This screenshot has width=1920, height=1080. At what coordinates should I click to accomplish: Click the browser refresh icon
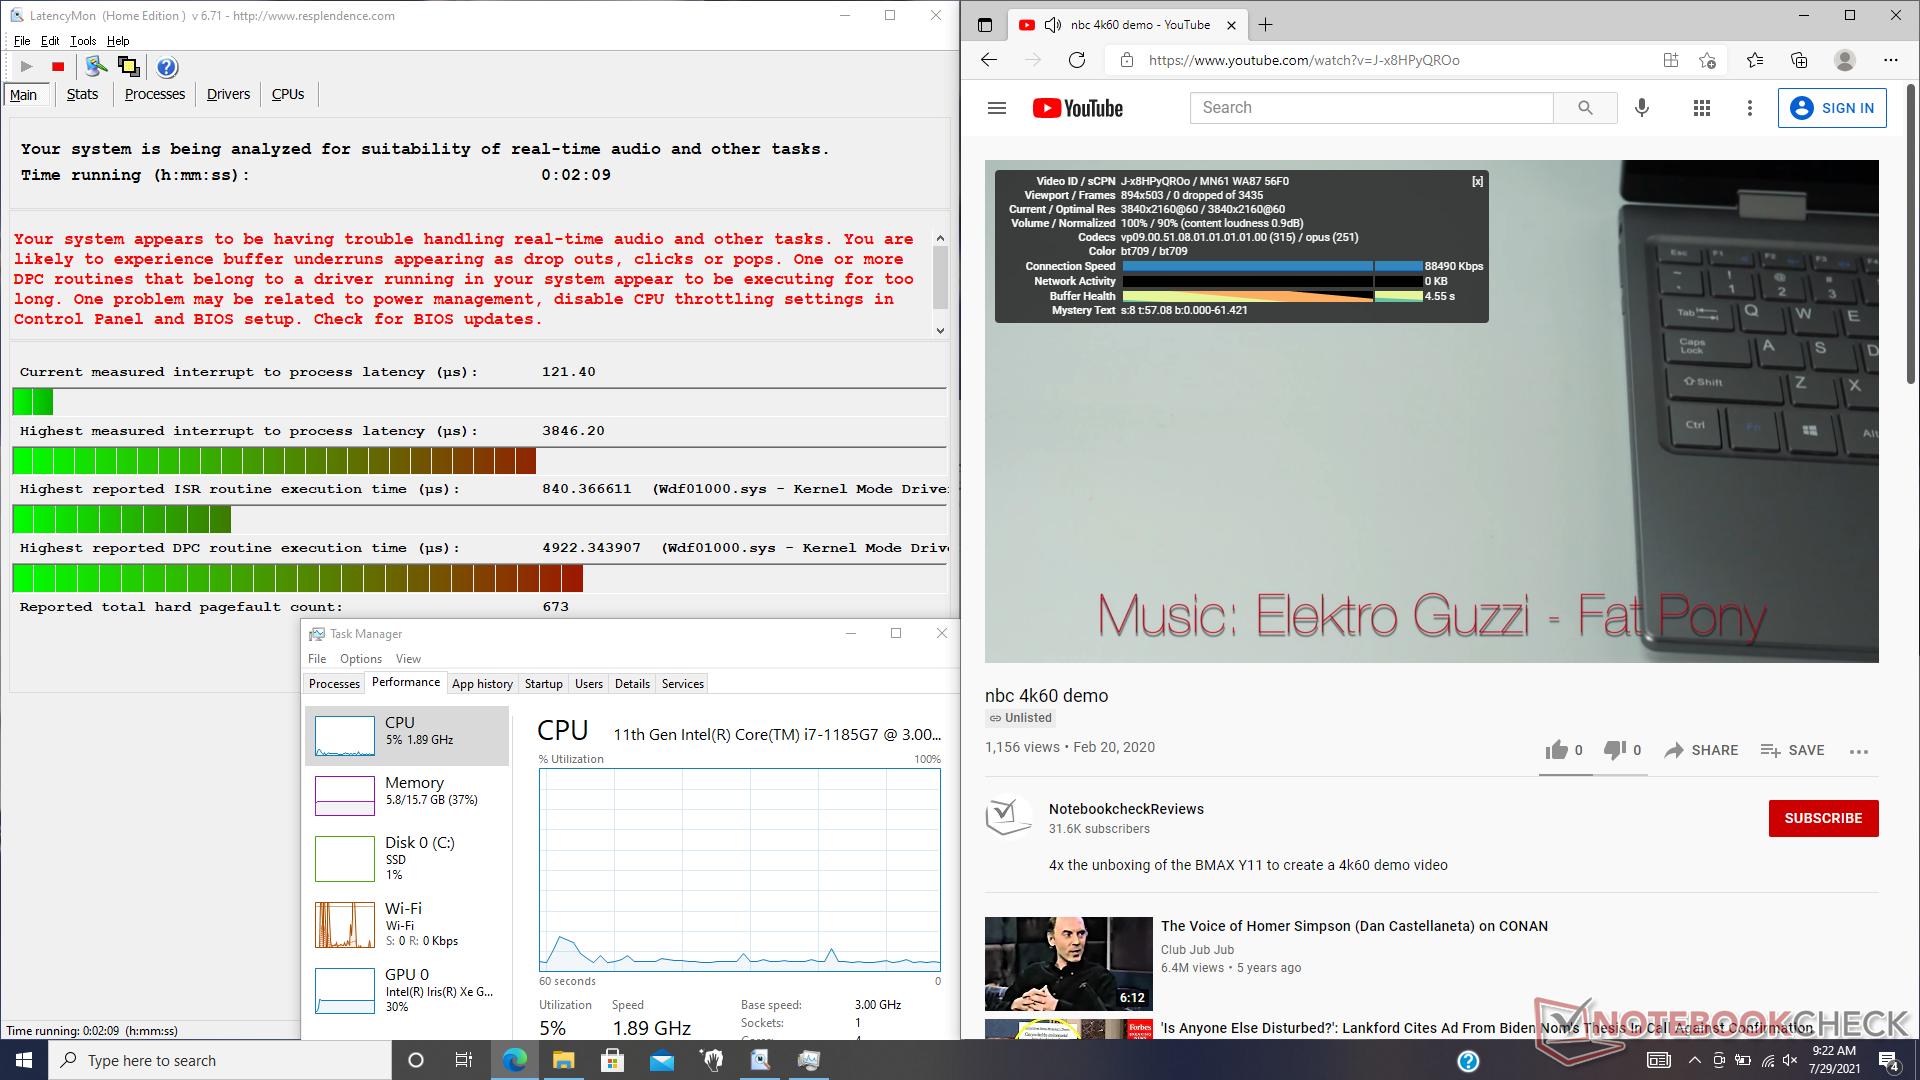[x=1077, y=60]
